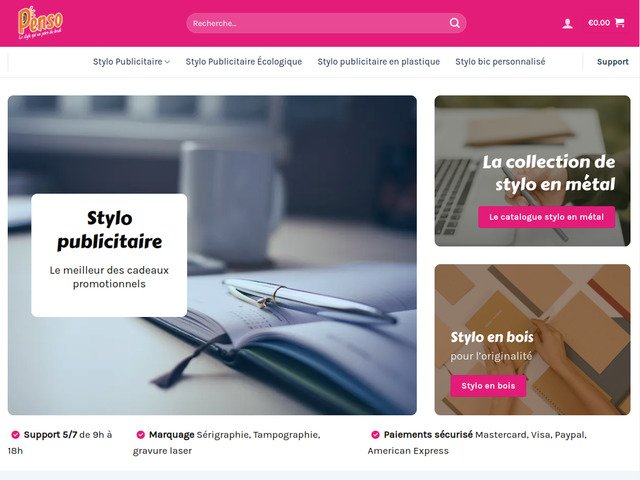640x480 pixels.
Task: Open the Stylo publicitaire hero banner
Action: point(212,255)
